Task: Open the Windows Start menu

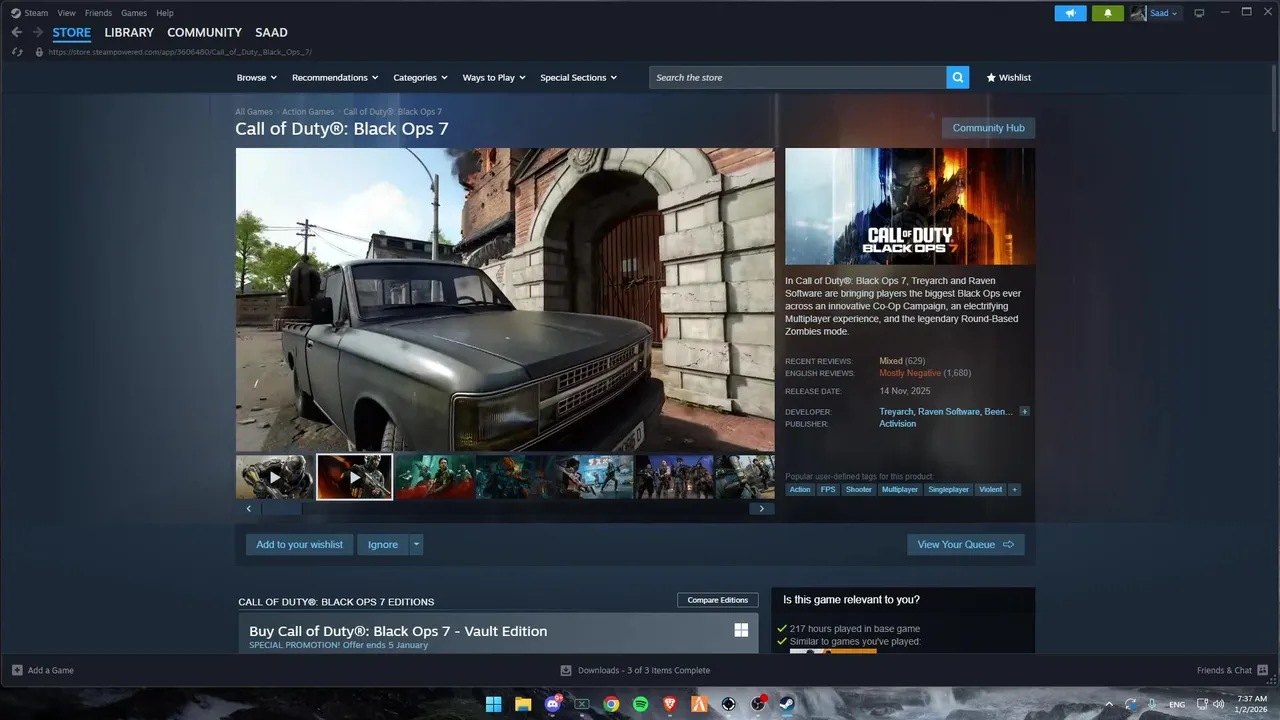Action: coord(493,704)
